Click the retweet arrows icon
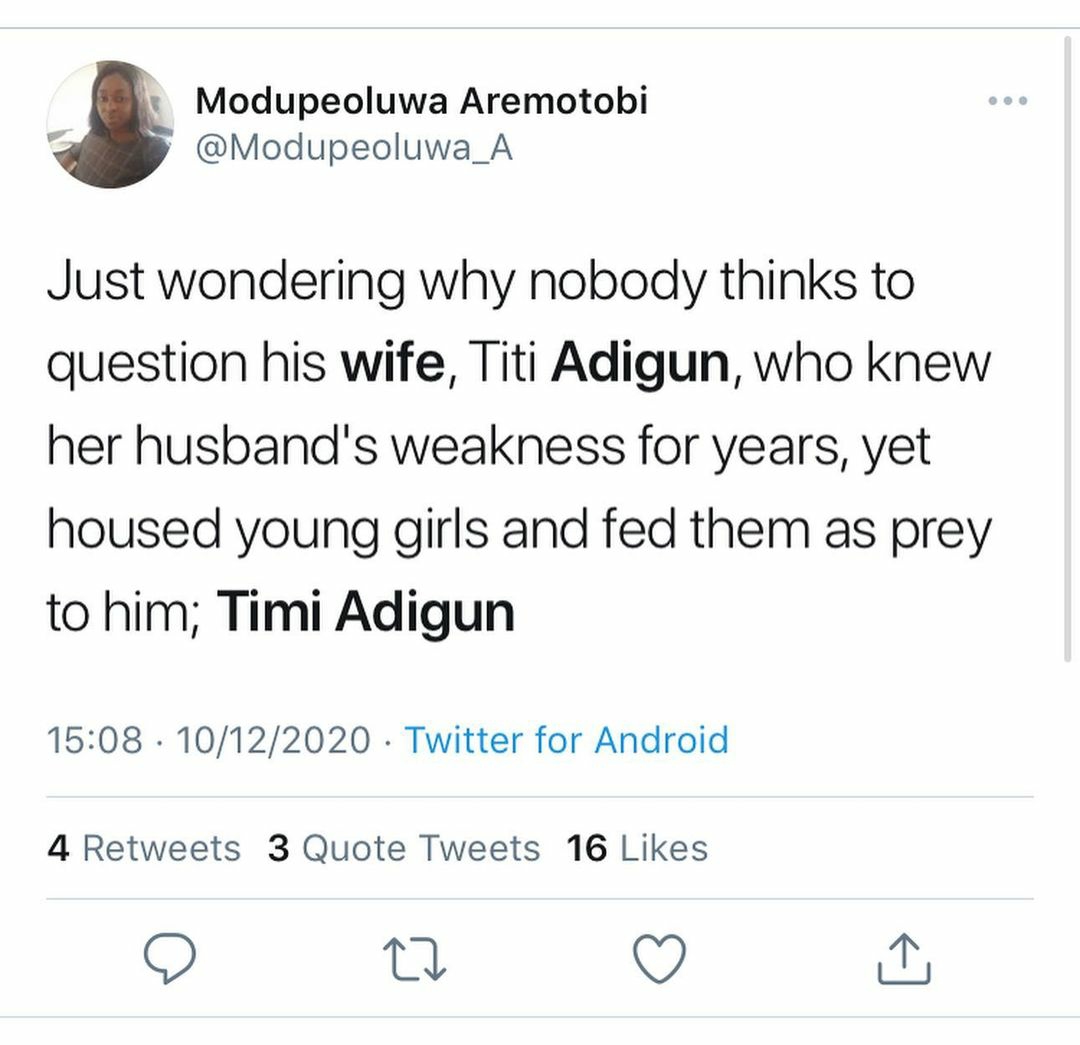The height and width of the screenshot is (1045, 1080). 416,958
